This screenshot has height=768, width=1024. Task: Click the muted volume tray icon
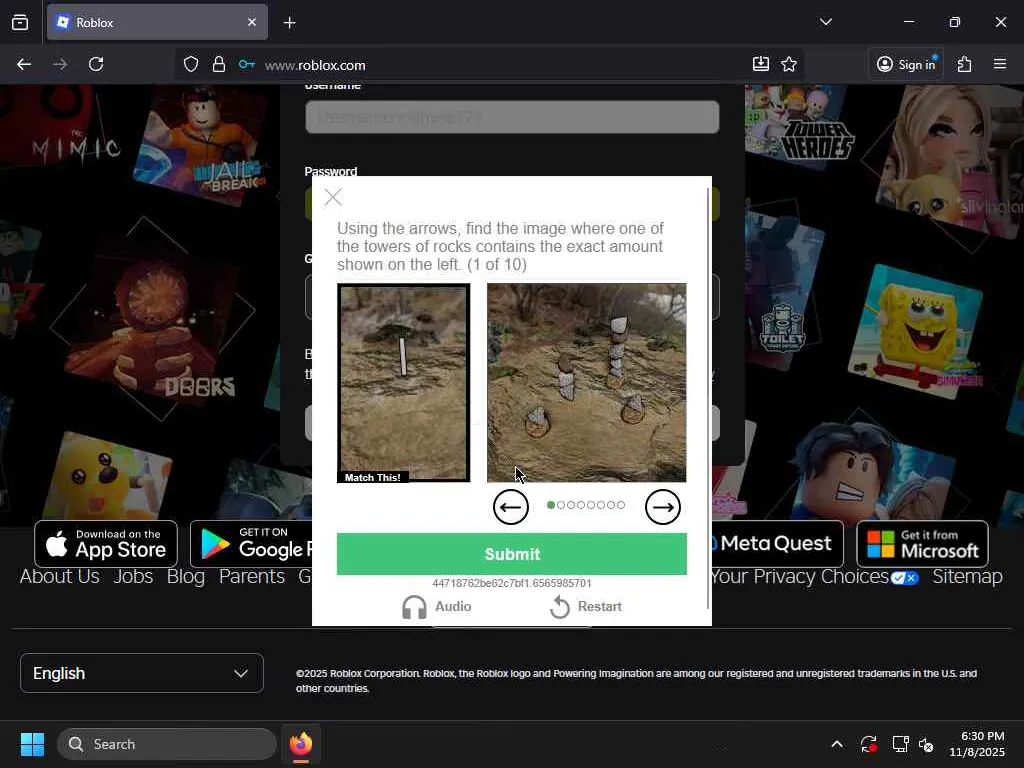(x=926, y=744)
